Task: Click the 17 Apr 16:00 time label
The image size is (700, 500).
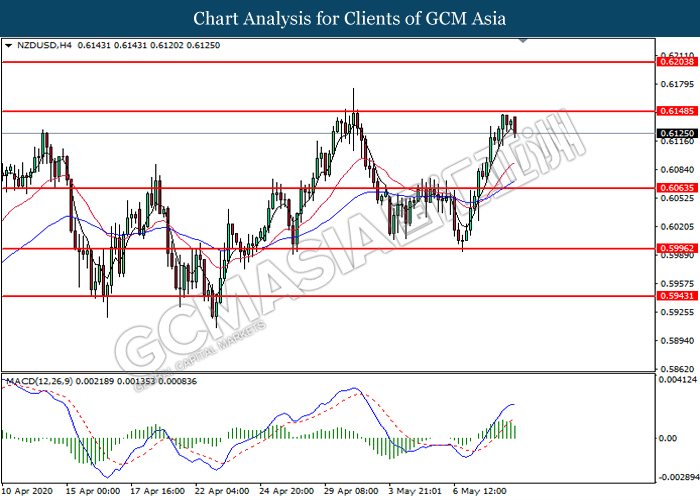Action: 158,491
